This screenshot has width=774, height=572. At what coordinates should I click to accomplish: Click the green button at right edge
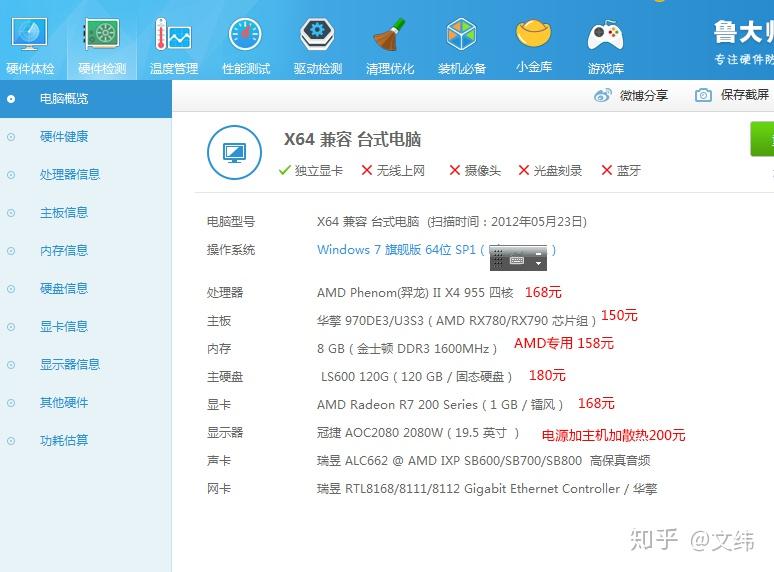pyautogui.click(x=762, y=139)
